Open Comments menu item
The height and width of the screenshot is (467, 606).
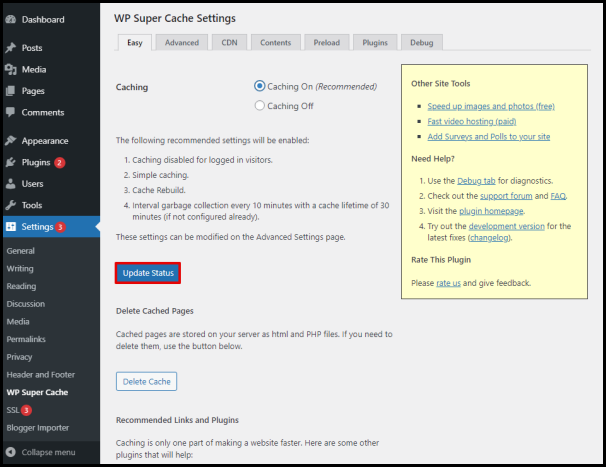(43, 112)
